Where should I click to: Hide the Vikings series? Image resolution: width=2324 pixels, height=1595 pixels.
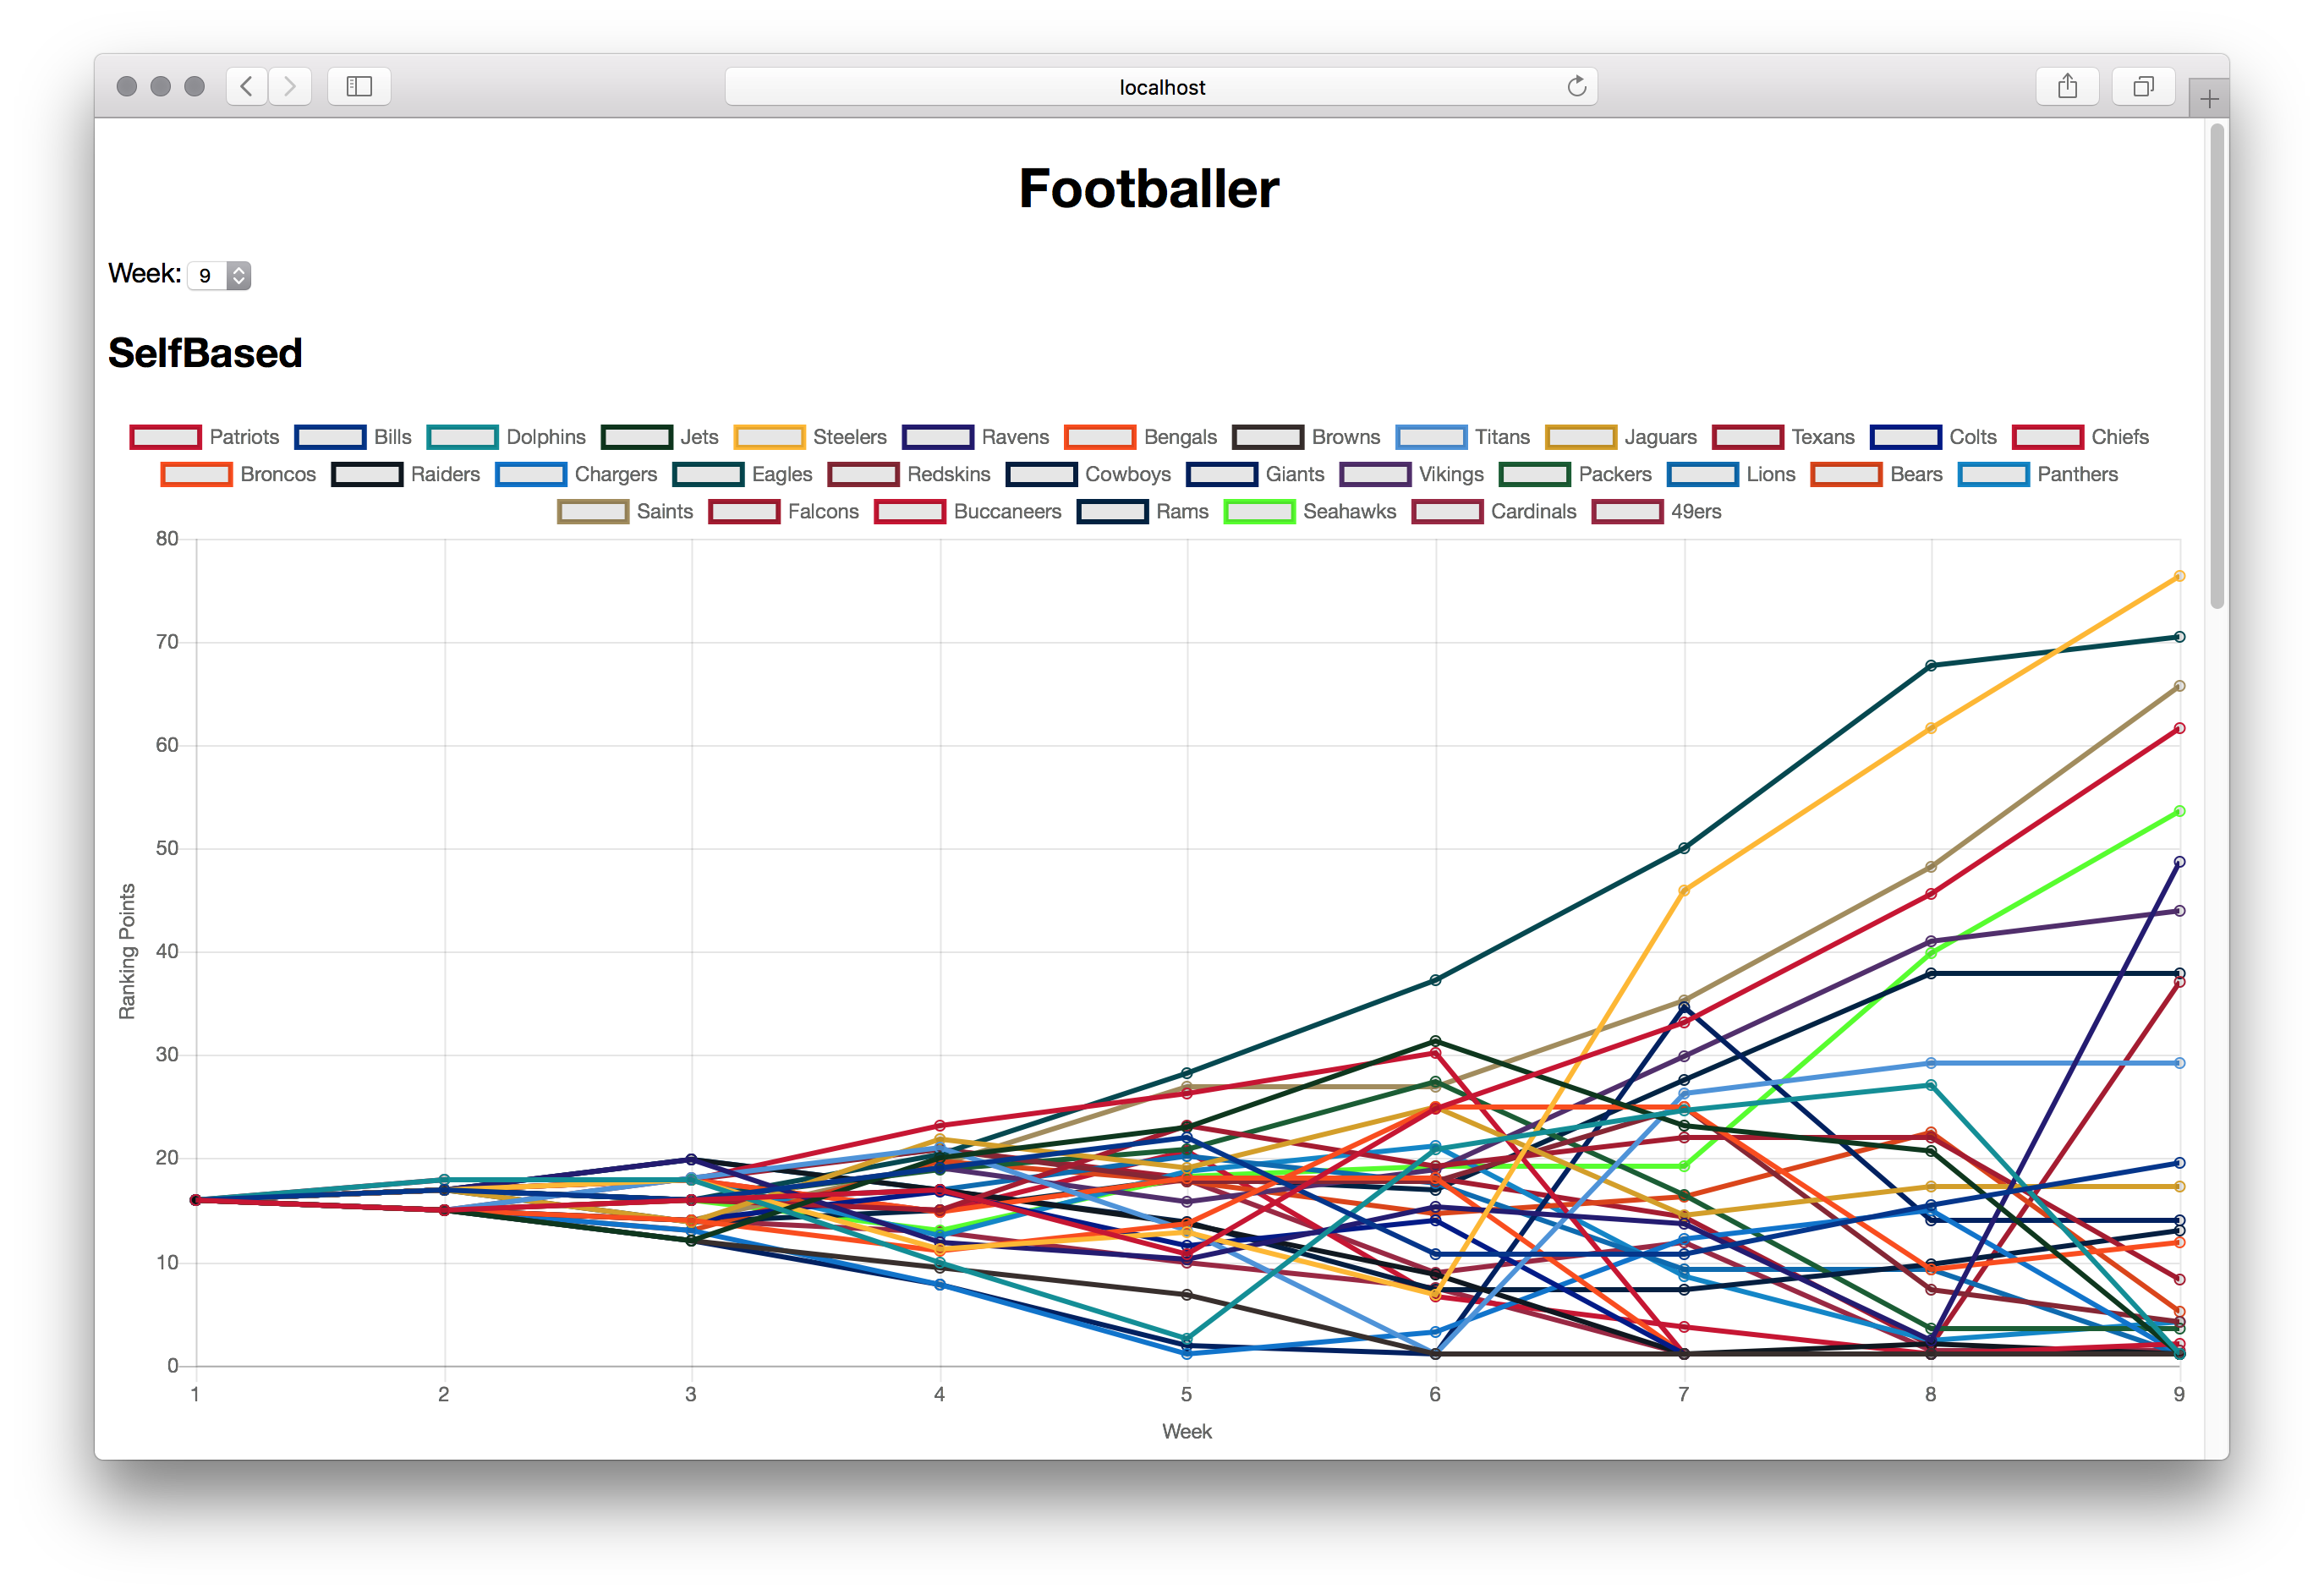pyautogui.click(x=1412, y=474)
